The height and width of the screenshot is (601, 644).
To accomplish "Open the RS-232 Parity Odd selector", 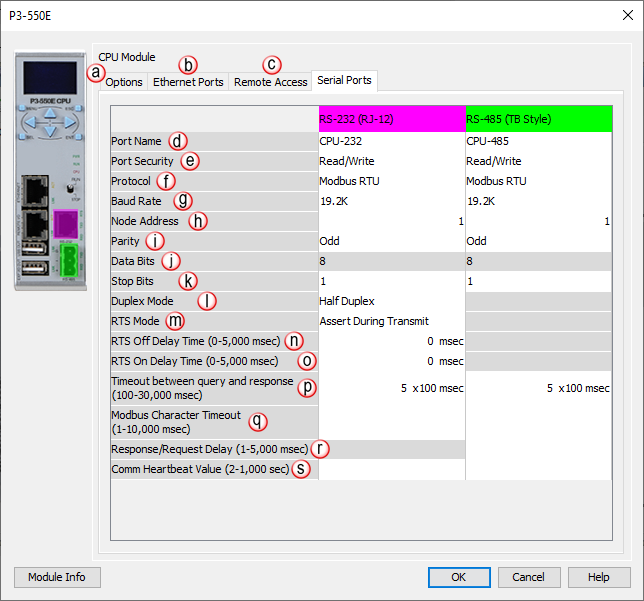I will 391,241.
